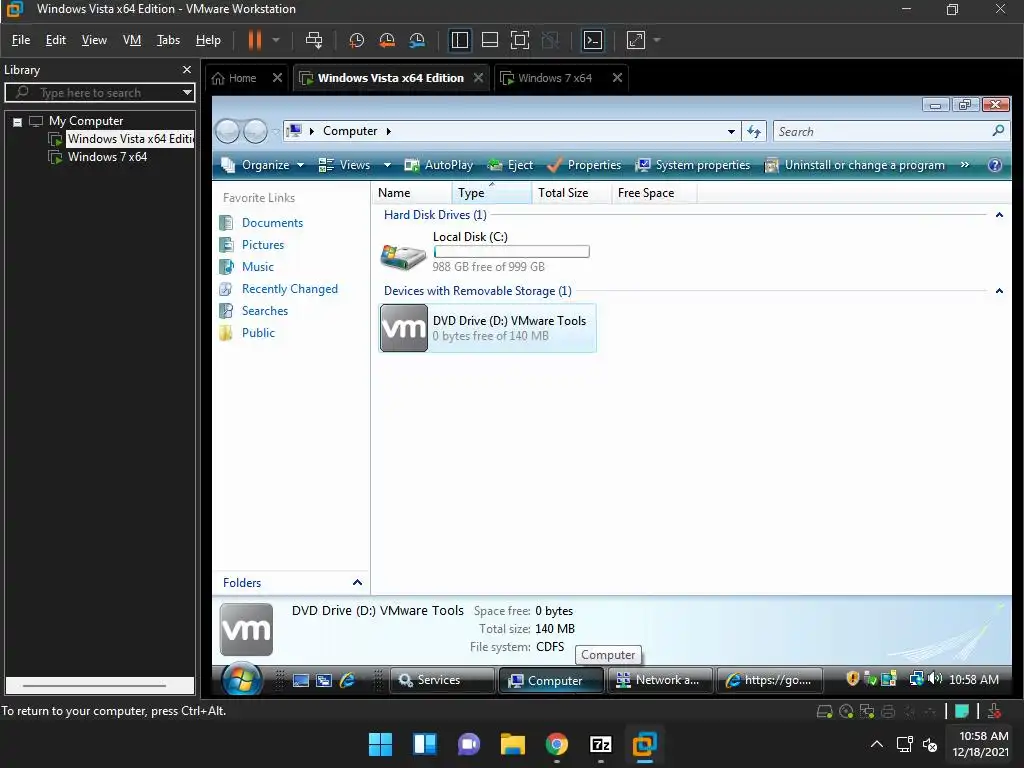This screenshot has height=768, width=1024.
Task: Open the Tabs menu
Action: (168, 40)
